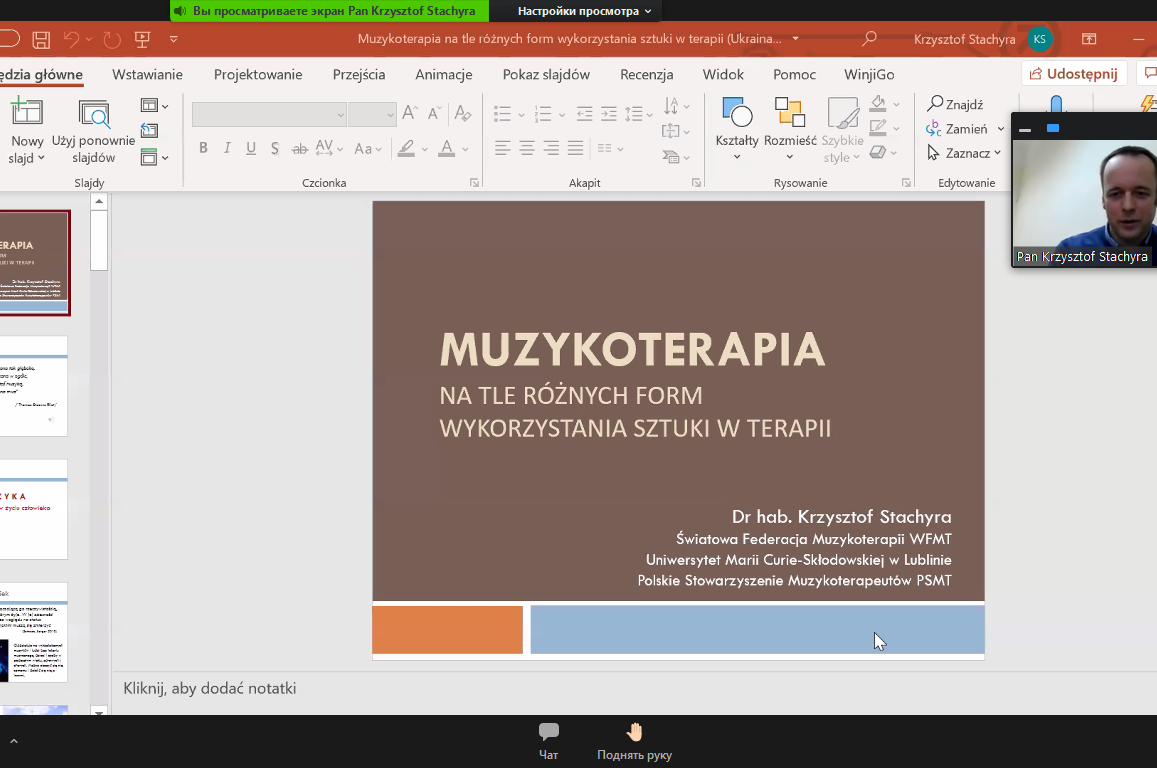1157x768 pixels.
Task: Open the Kształty shapes gallery
Action: (x=737, y=115)
